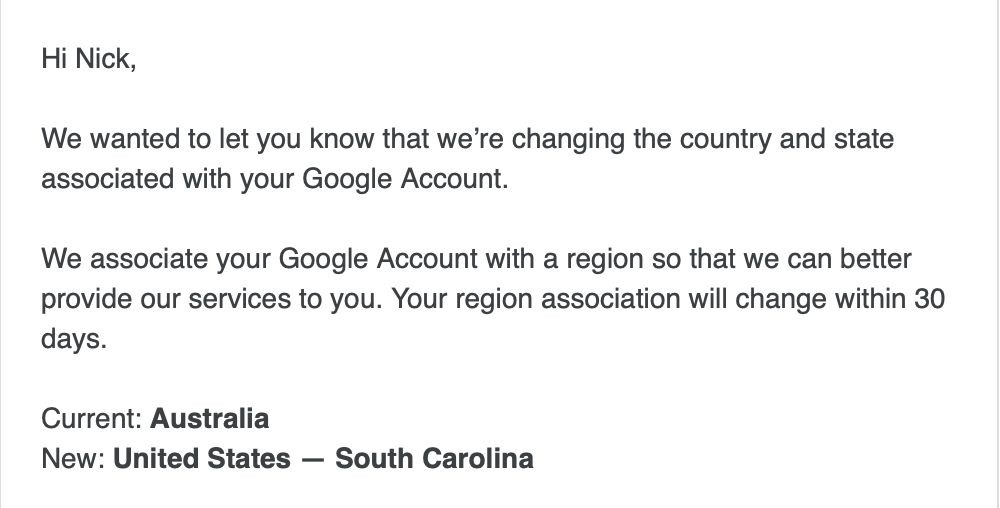Click the word "days." ending the paragraph
This screenshot has height=508, width=1000.
pos(74,338)
